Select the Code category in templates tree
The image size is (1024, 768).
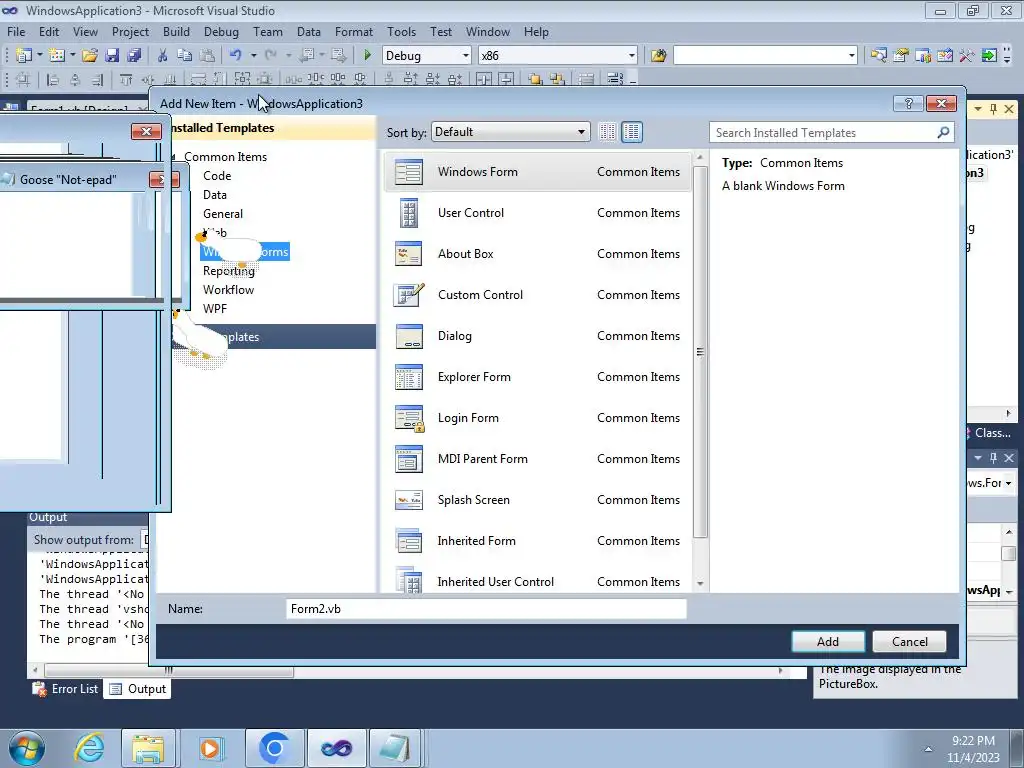point(217,176)
